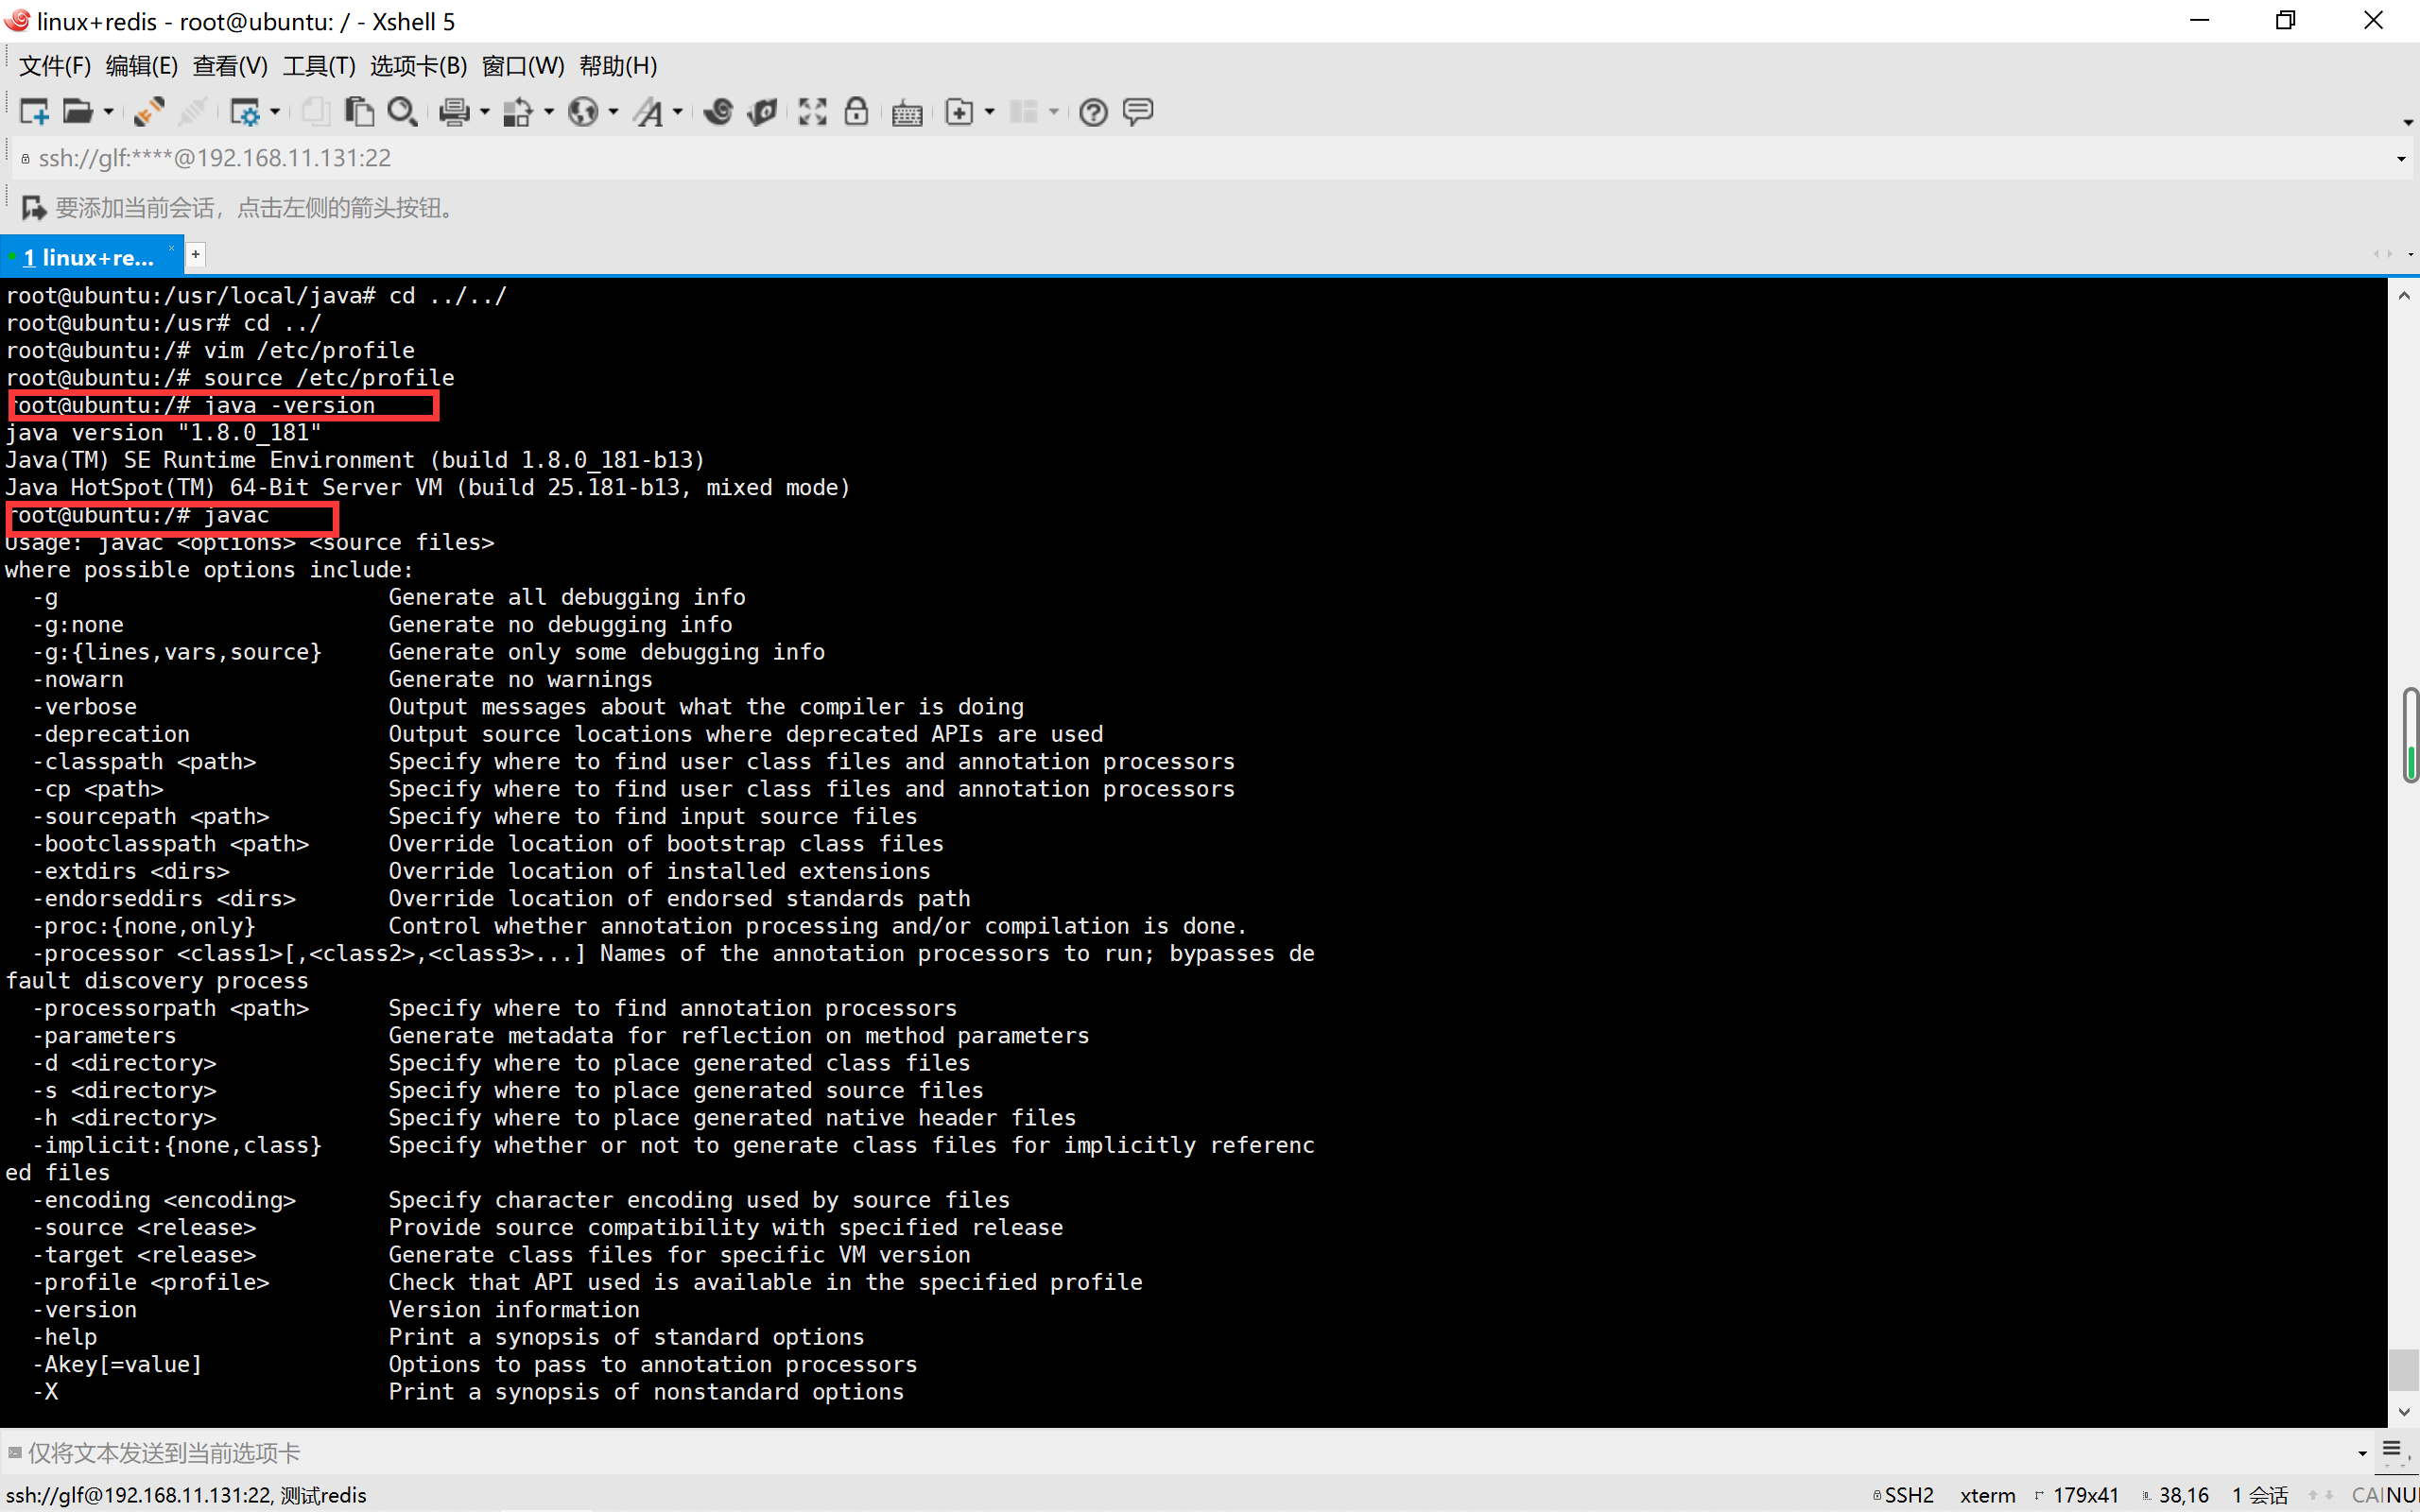Click the '1 会话' status entry
Screen dimensions: 2420x1512
2260,1495
